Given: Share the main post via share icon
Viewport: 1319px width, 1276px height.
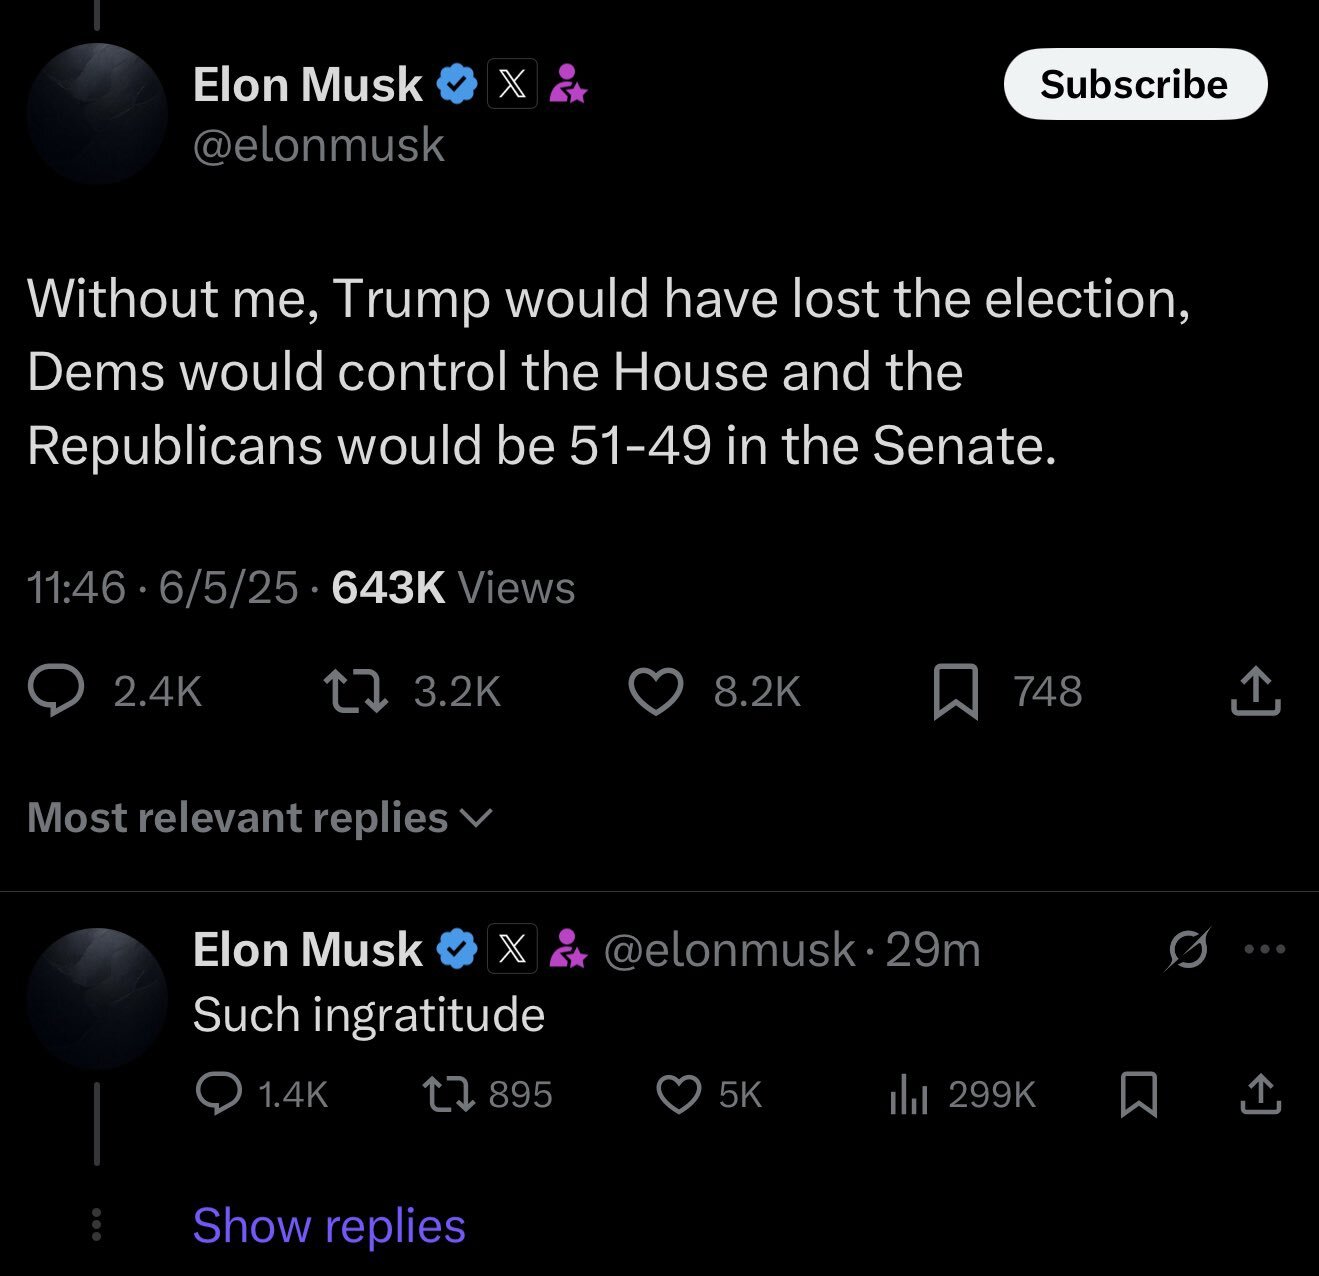Looking at the screenshot, I should coord(1255,692).
